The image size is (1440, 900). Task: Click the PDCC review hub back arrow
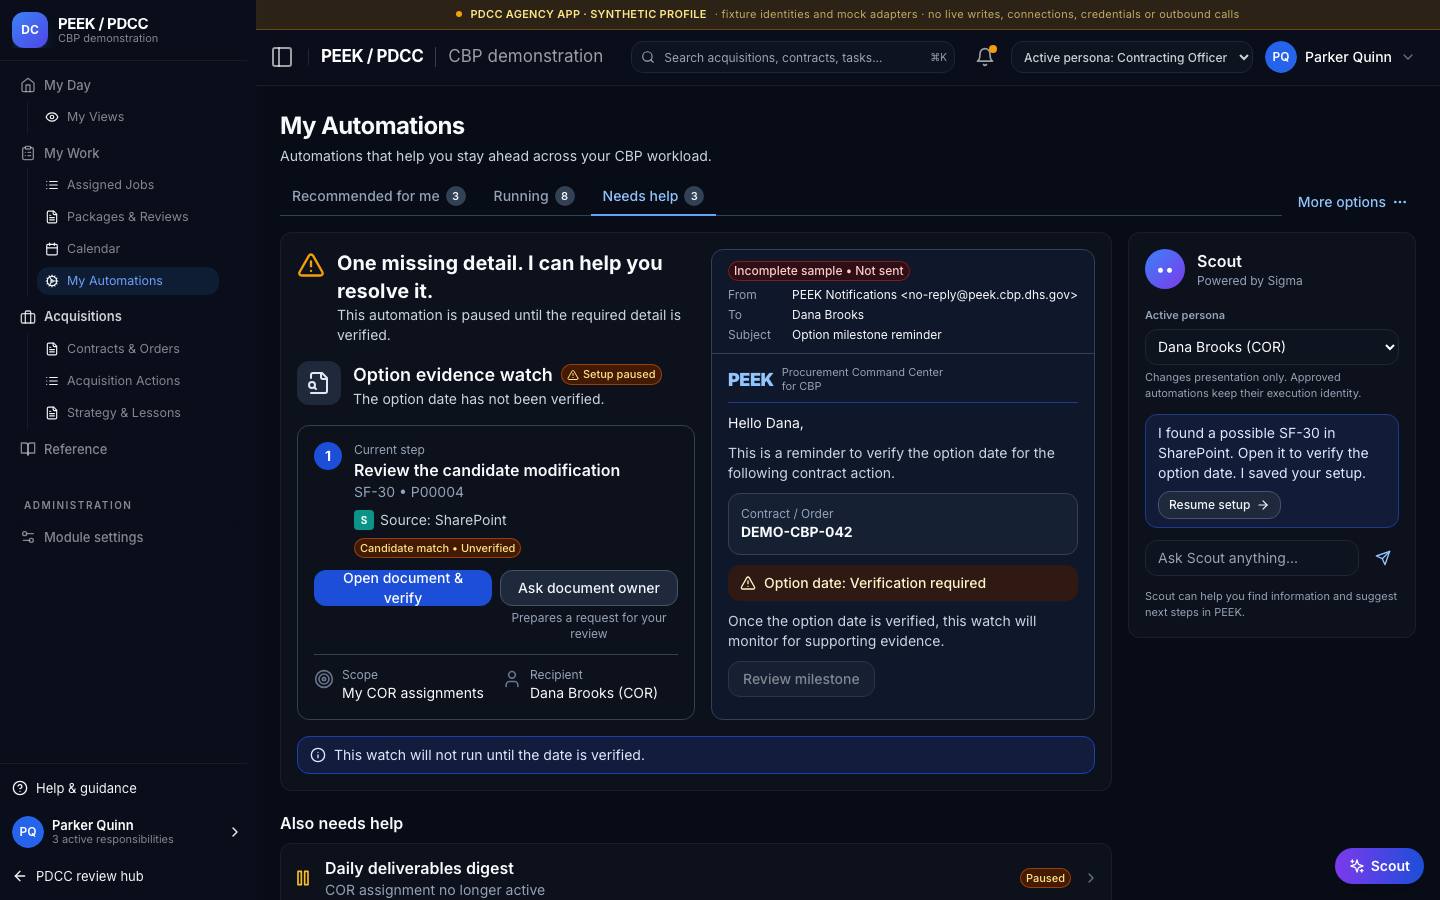(20, 876)
